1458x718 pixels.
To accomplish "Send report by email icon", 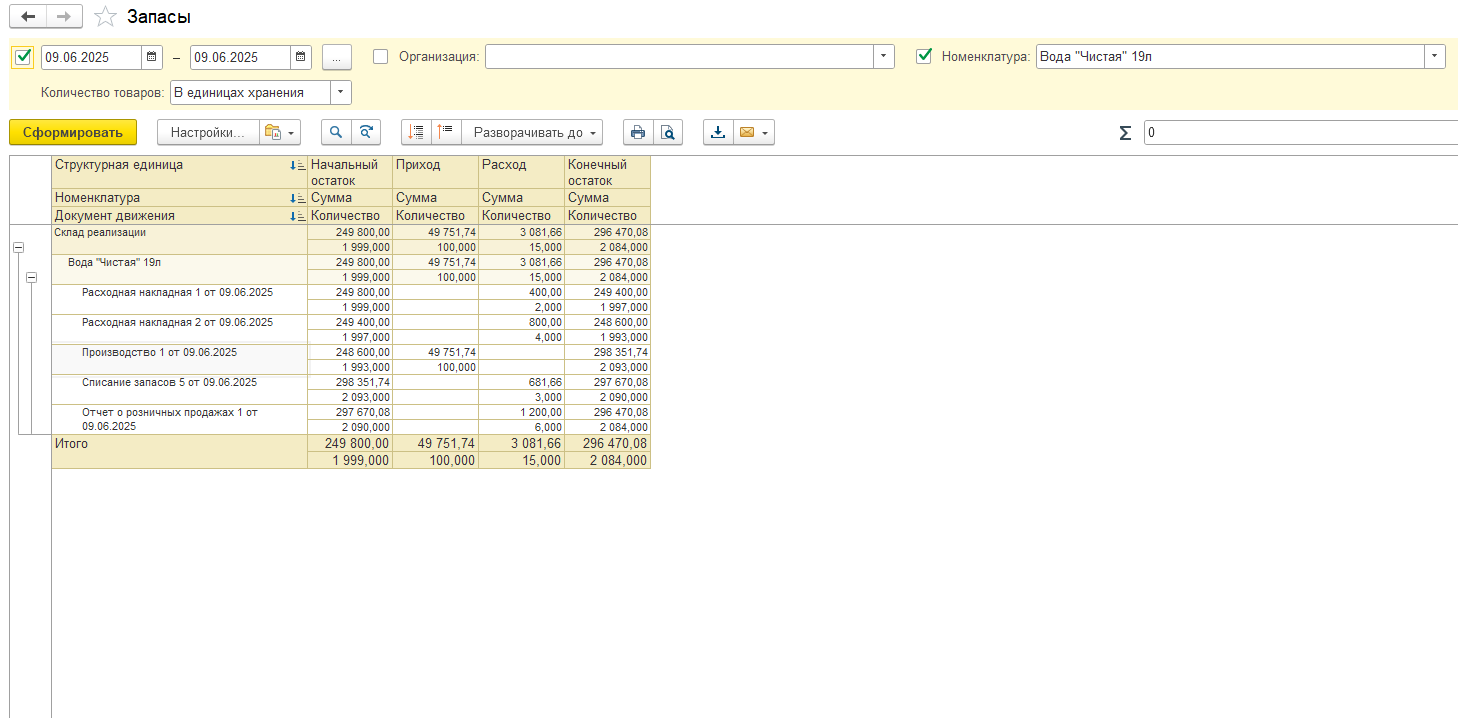I will [745, 132].
